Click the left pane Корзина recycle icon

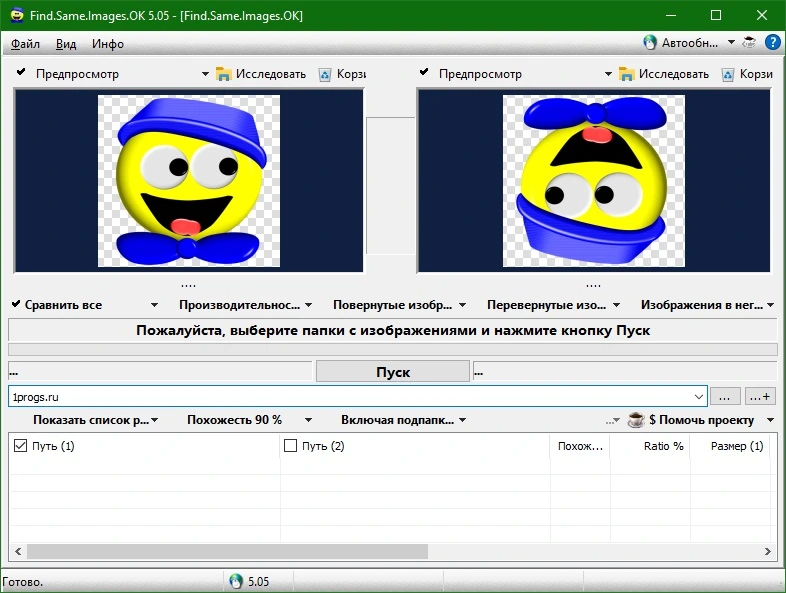point(325,75)
